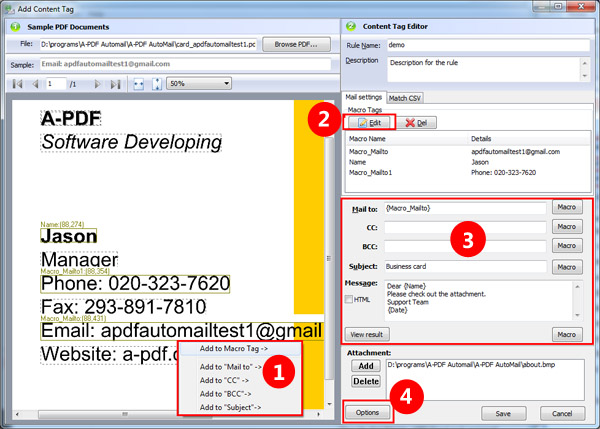Select the A-PDF heading text block
The width and height of the screenshot is (600, 429).
[x=71, y=119]
